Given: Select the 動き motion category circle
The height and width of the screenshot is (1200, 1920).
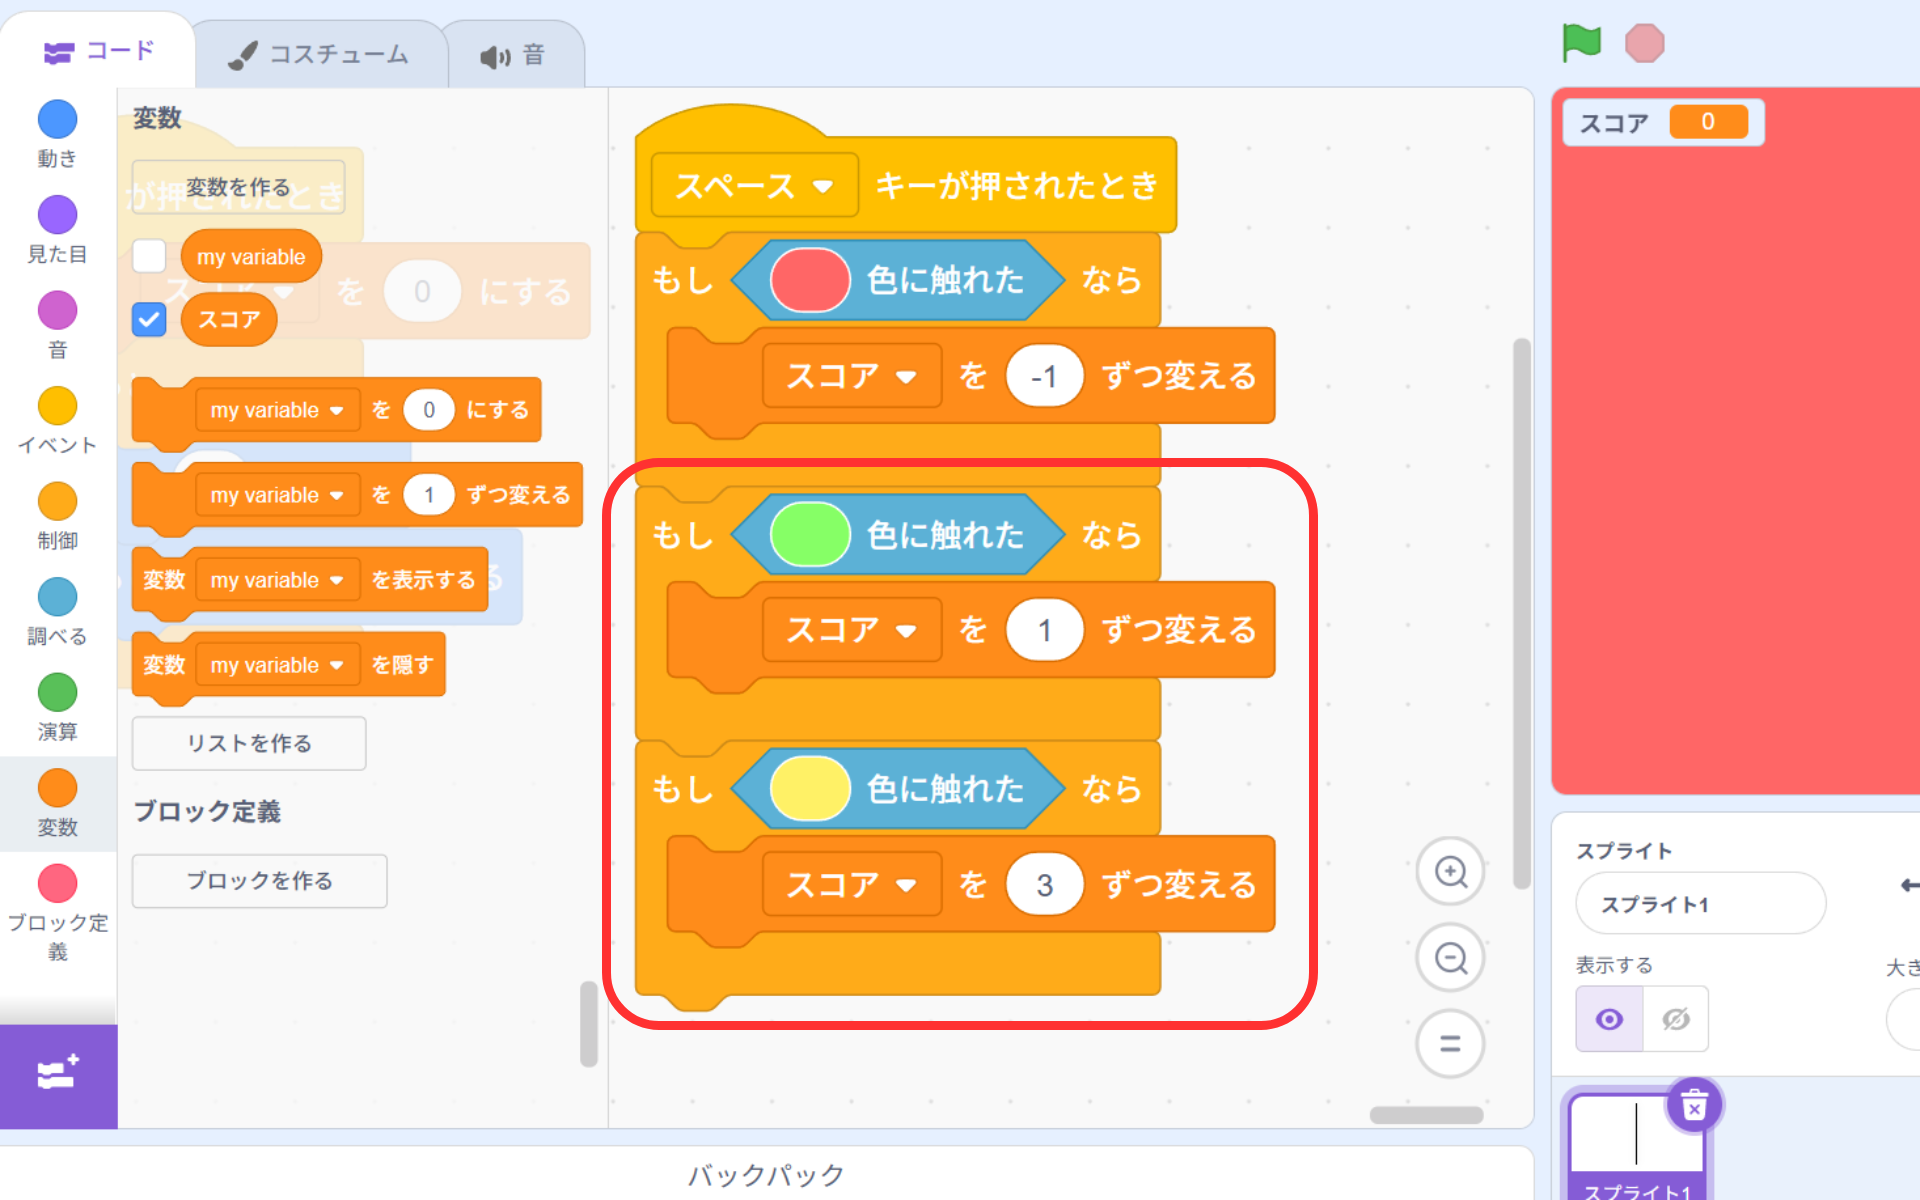Looking at the screenshot, I should (57, 120).
